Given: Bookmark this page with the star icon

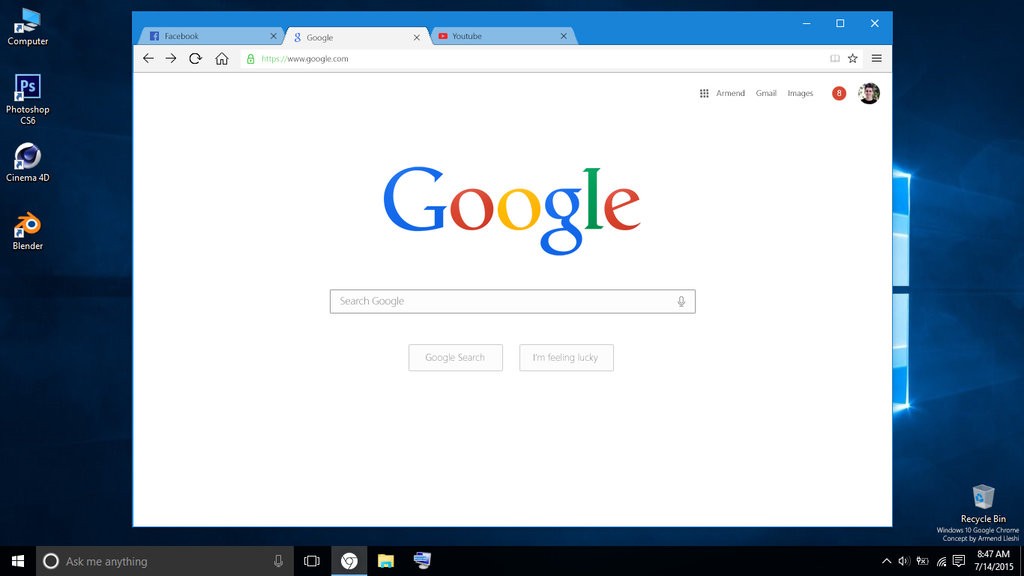Looking at the screenshot, I should point(853,59).
